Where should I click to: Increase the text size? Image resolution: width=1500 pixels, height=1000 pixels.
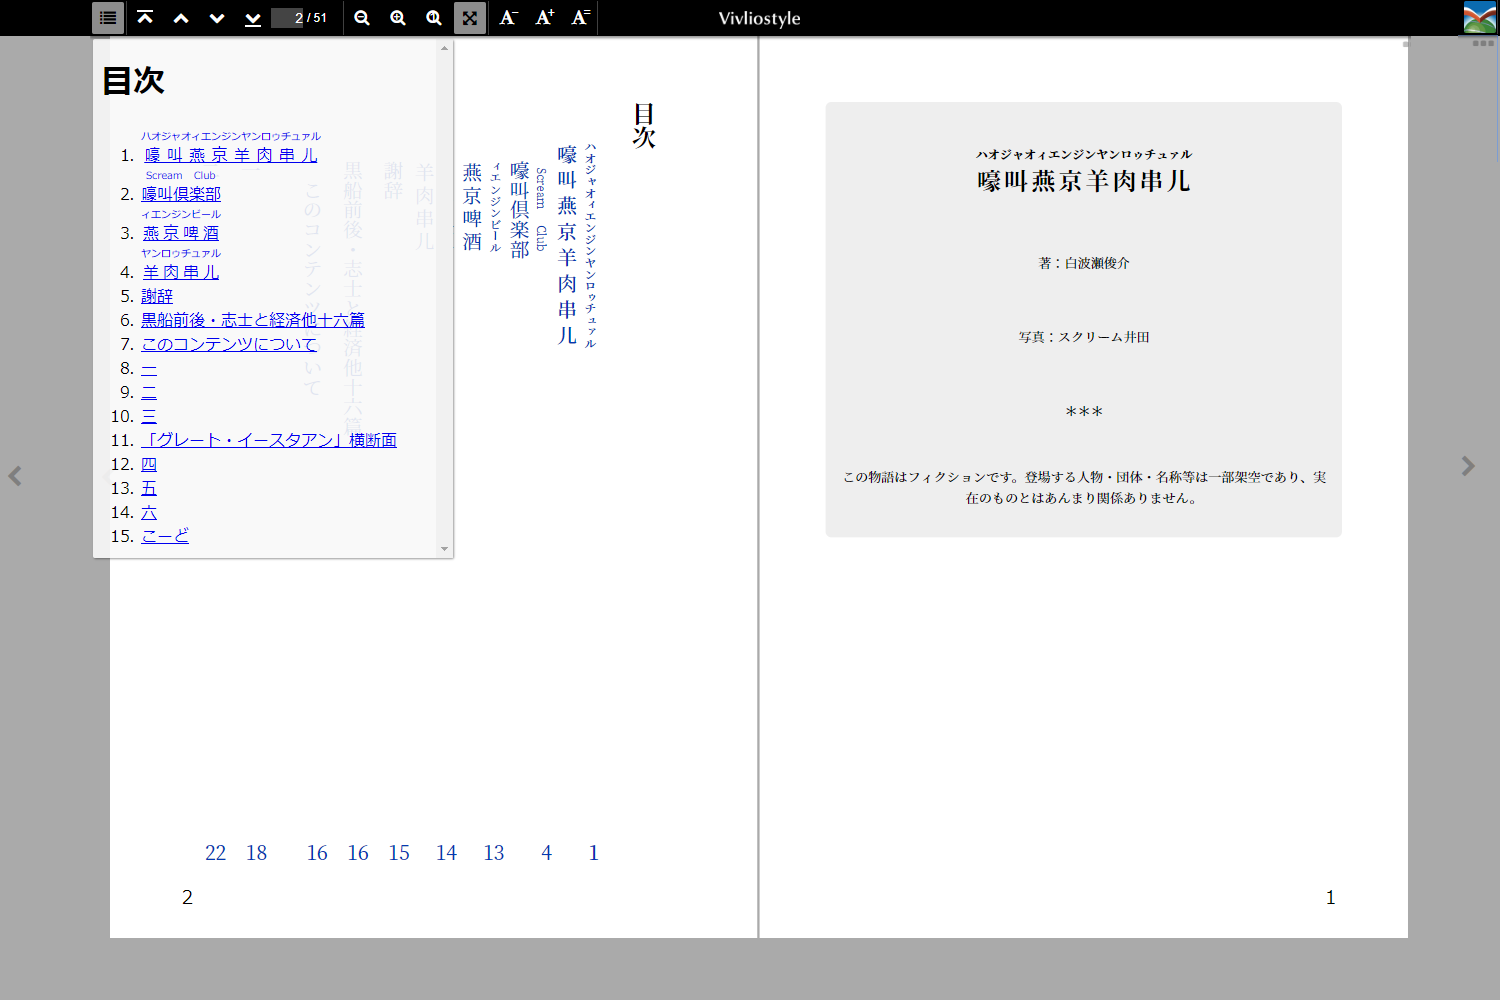[x=544, y=18]
